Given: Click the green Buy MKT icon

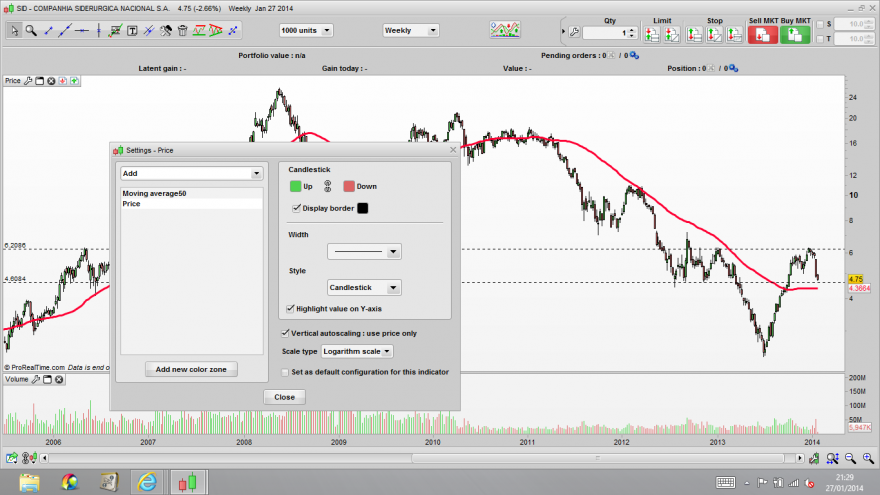Looking at the screenshot, I should coord(795,35).
